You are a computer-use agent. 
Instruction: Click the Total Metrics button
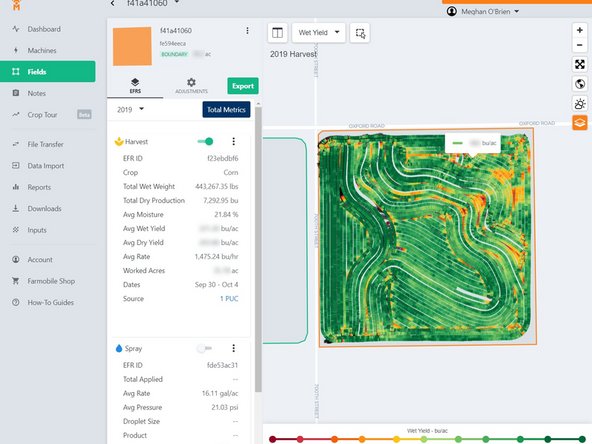(226, 109)
